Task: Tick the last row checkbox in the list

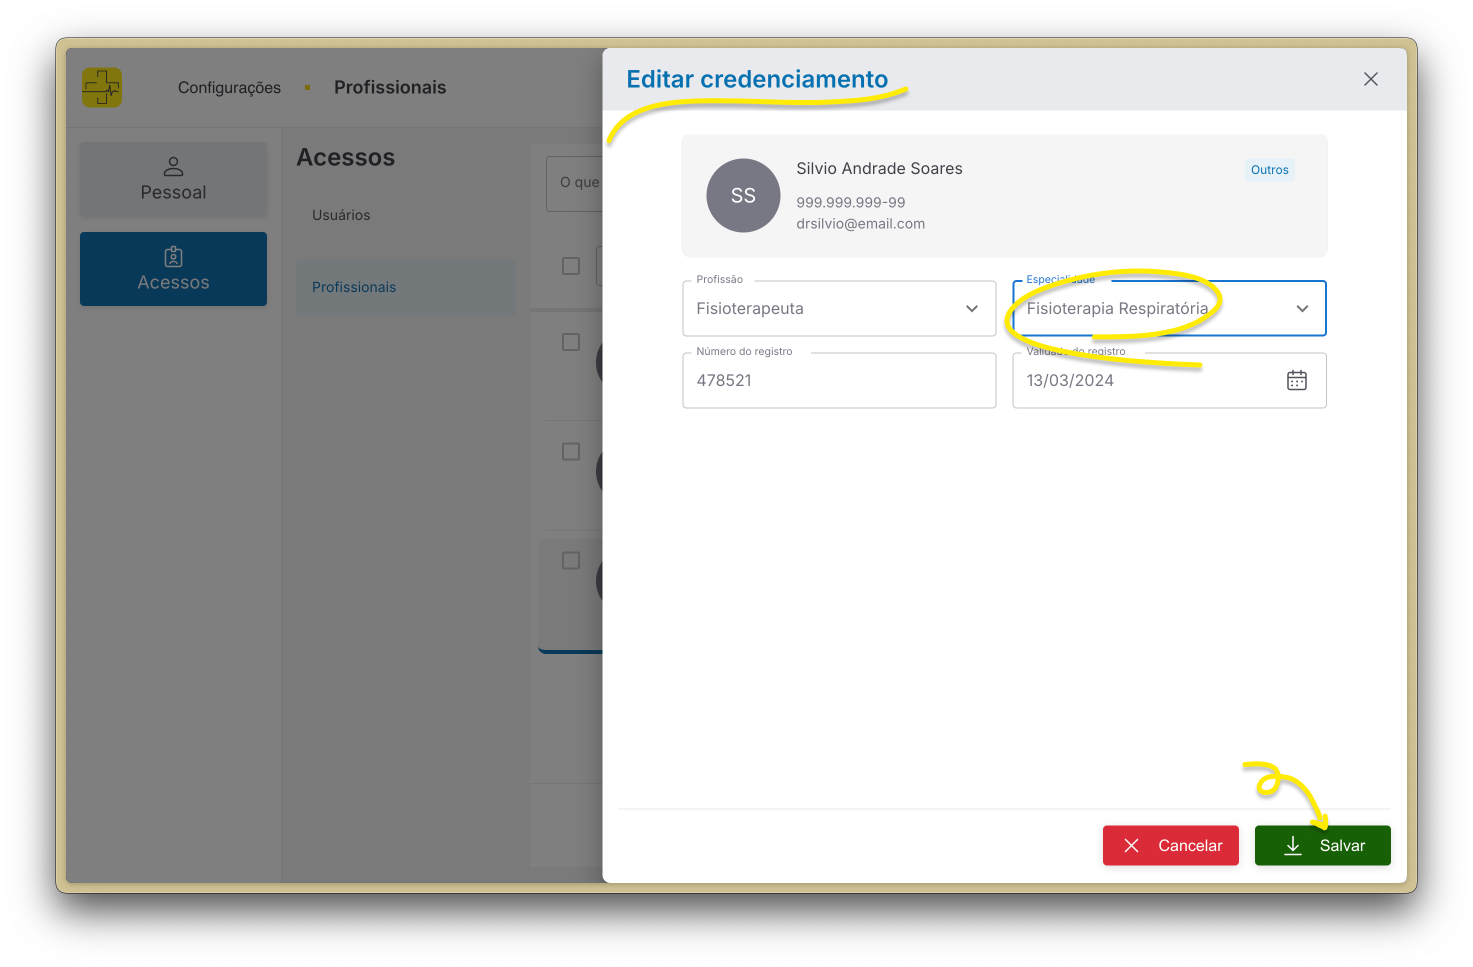Action: (x=571, y=560)
